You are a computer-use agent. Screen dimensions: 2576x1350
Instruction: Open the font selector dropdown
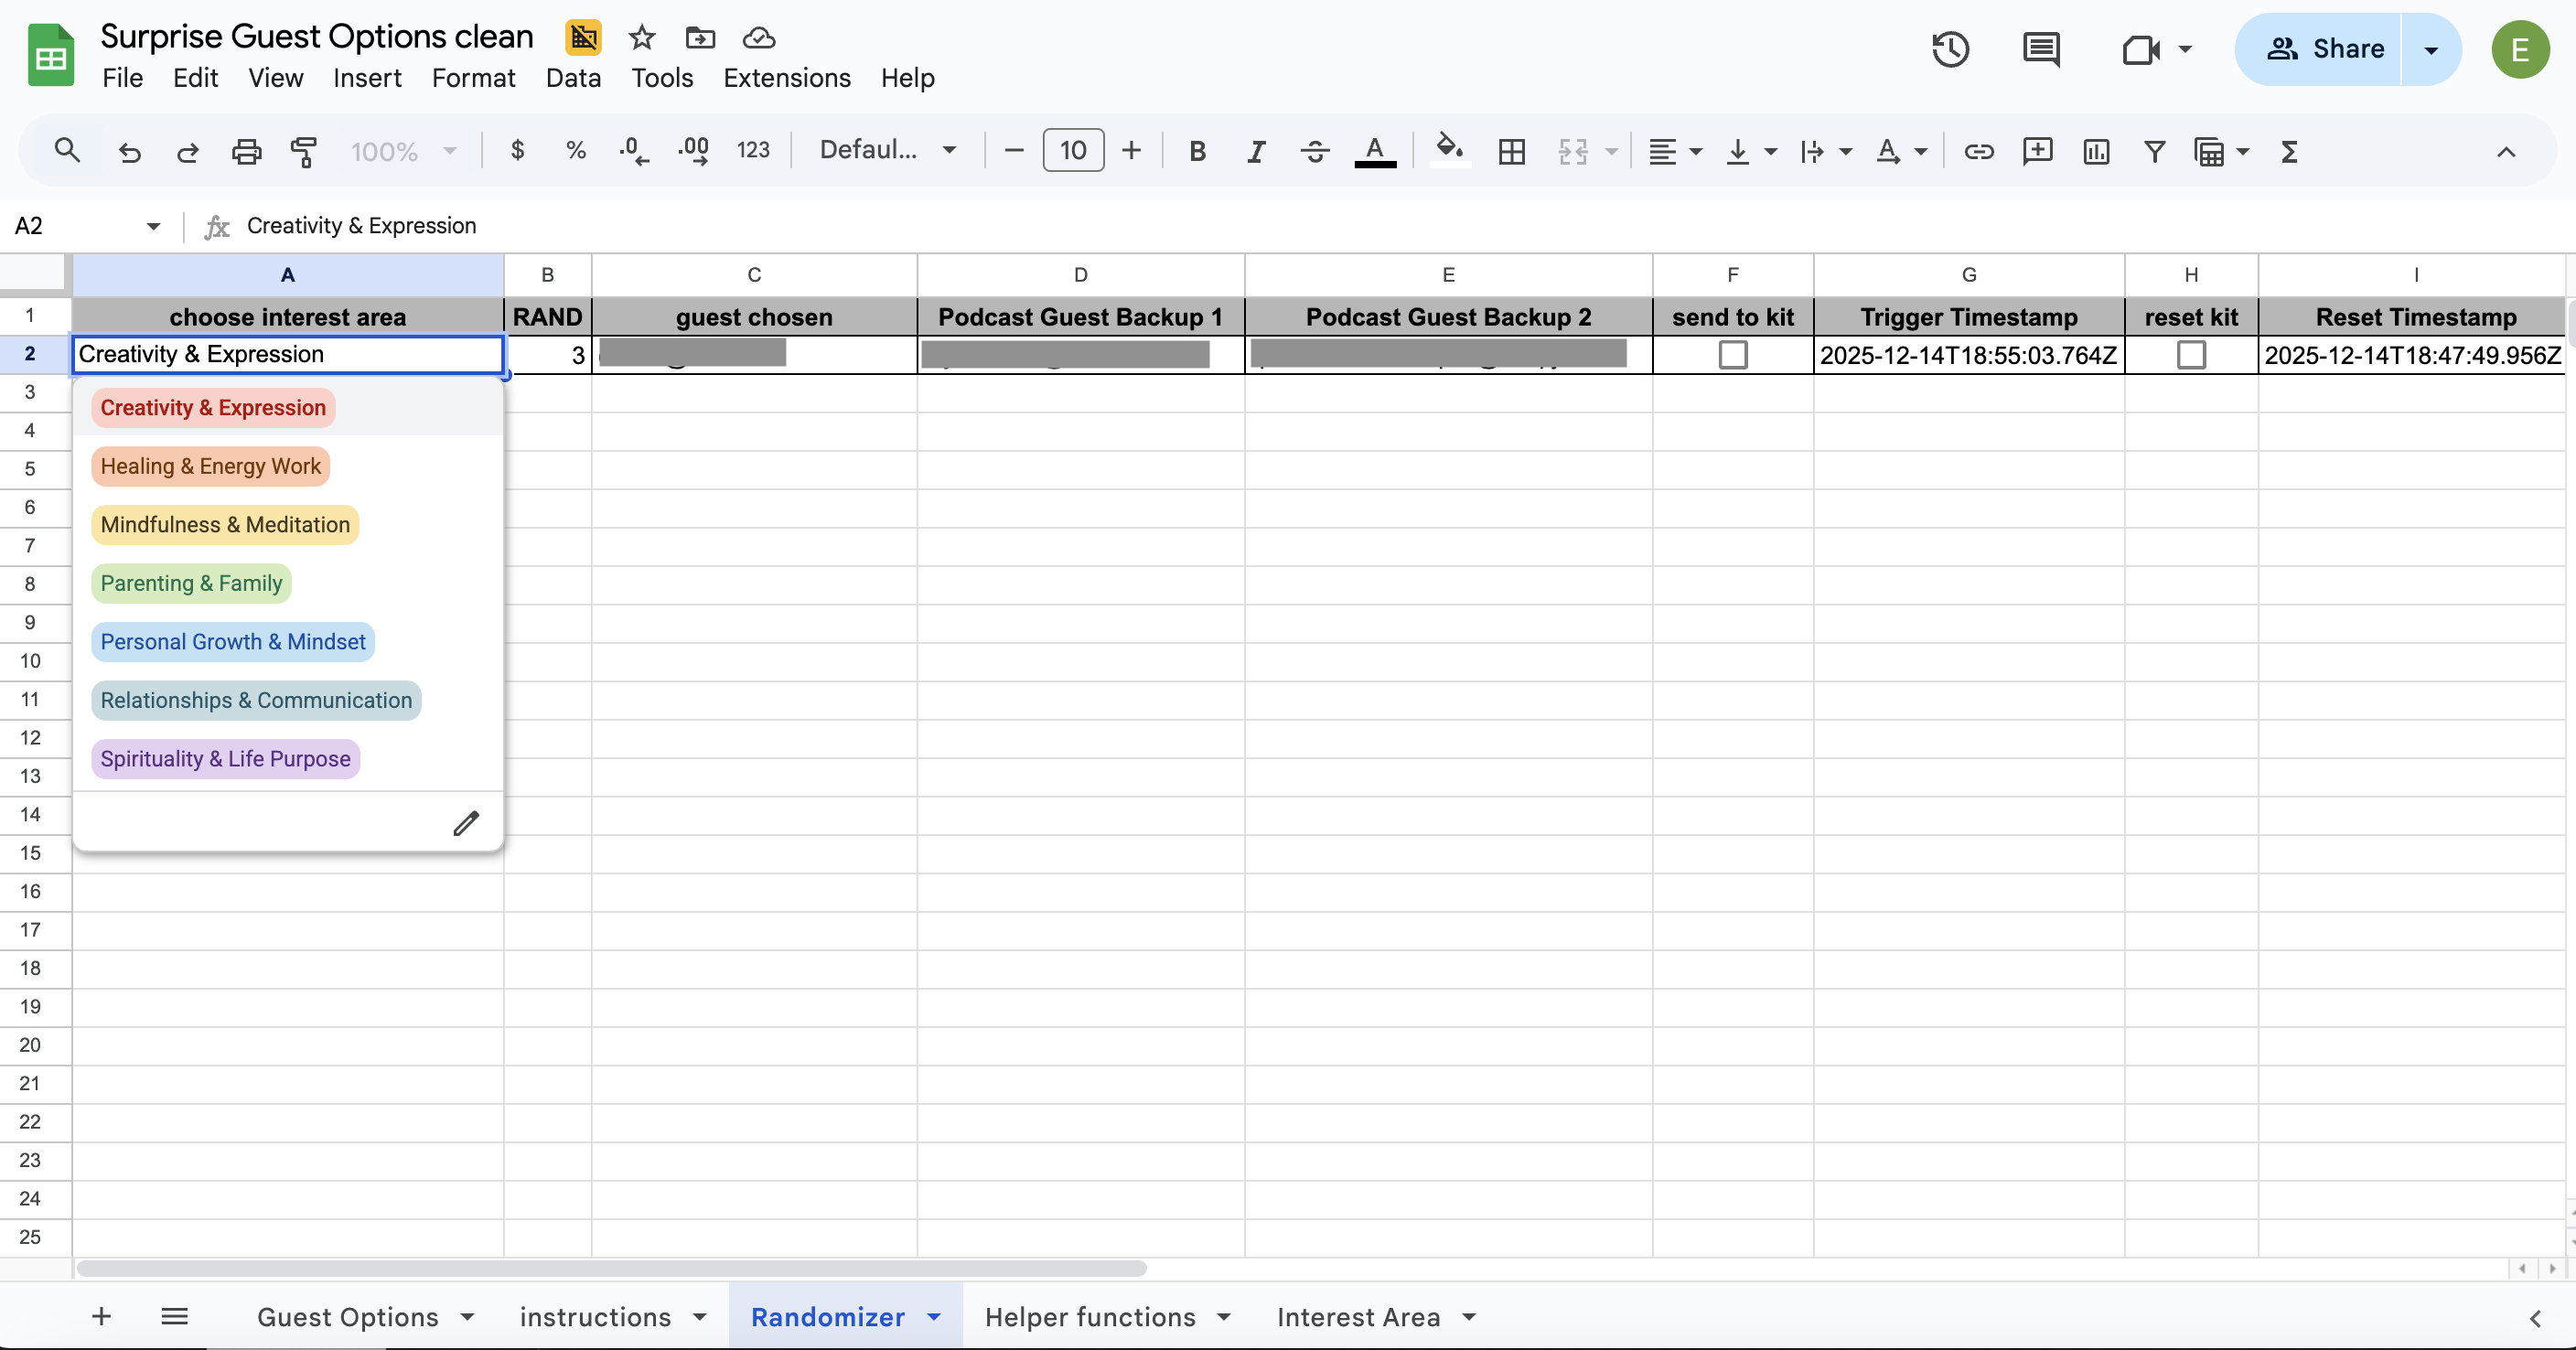[888, 150]
